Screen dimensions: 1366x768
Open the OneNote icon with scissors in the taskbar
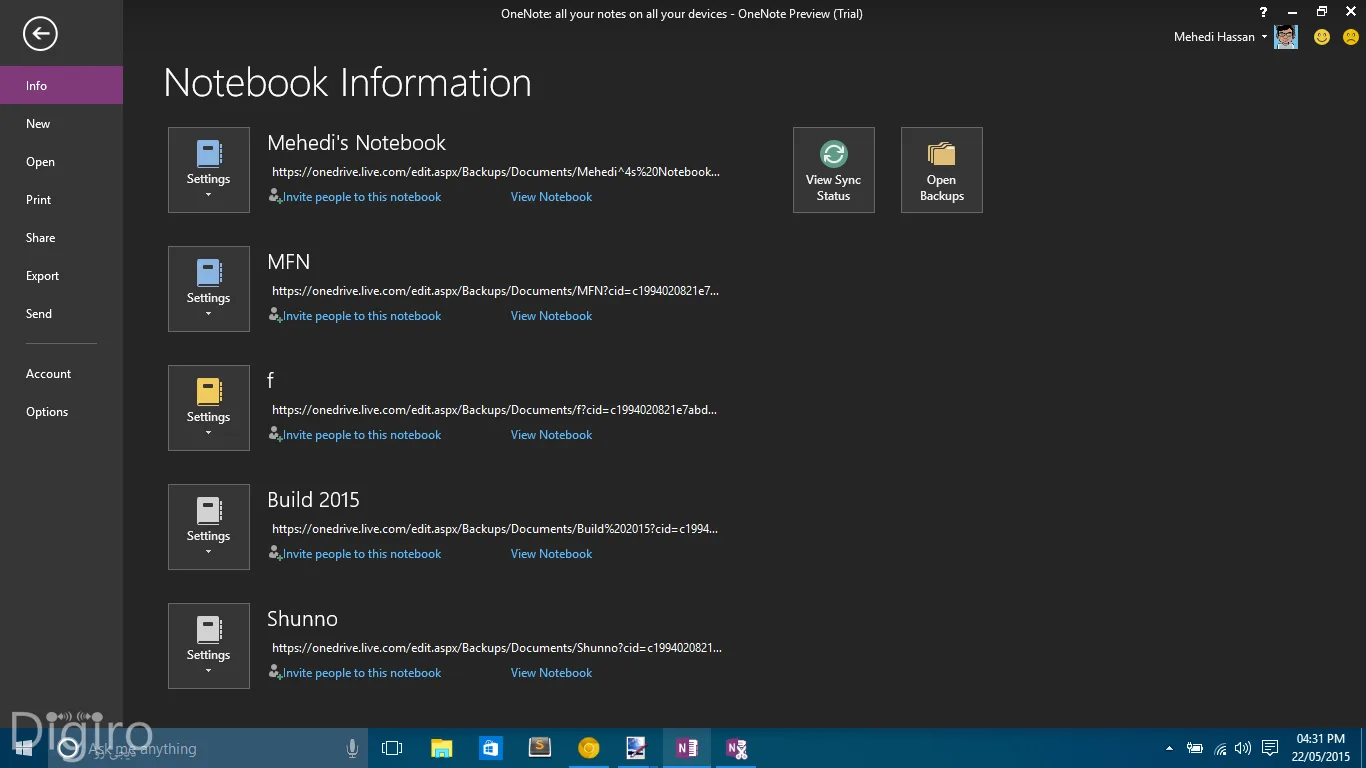(x=736, y=748)
